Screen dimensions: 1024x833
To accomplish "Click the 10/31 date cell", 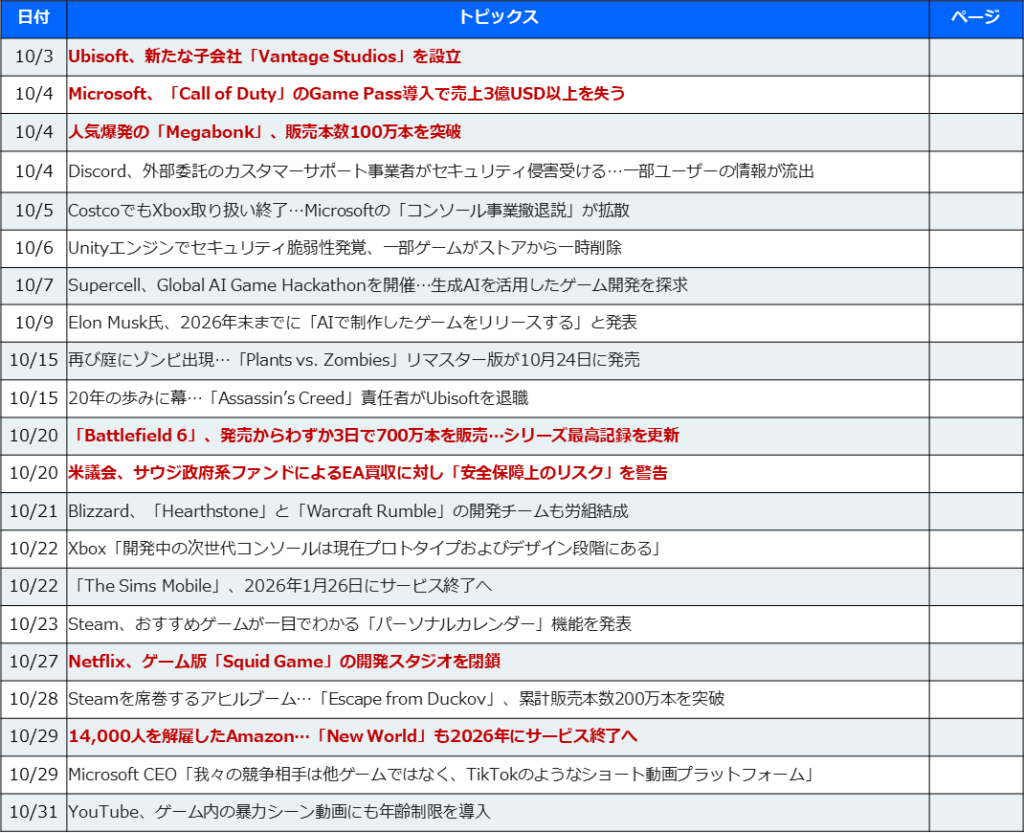I will pyautogui.click(x=33, y=812).
